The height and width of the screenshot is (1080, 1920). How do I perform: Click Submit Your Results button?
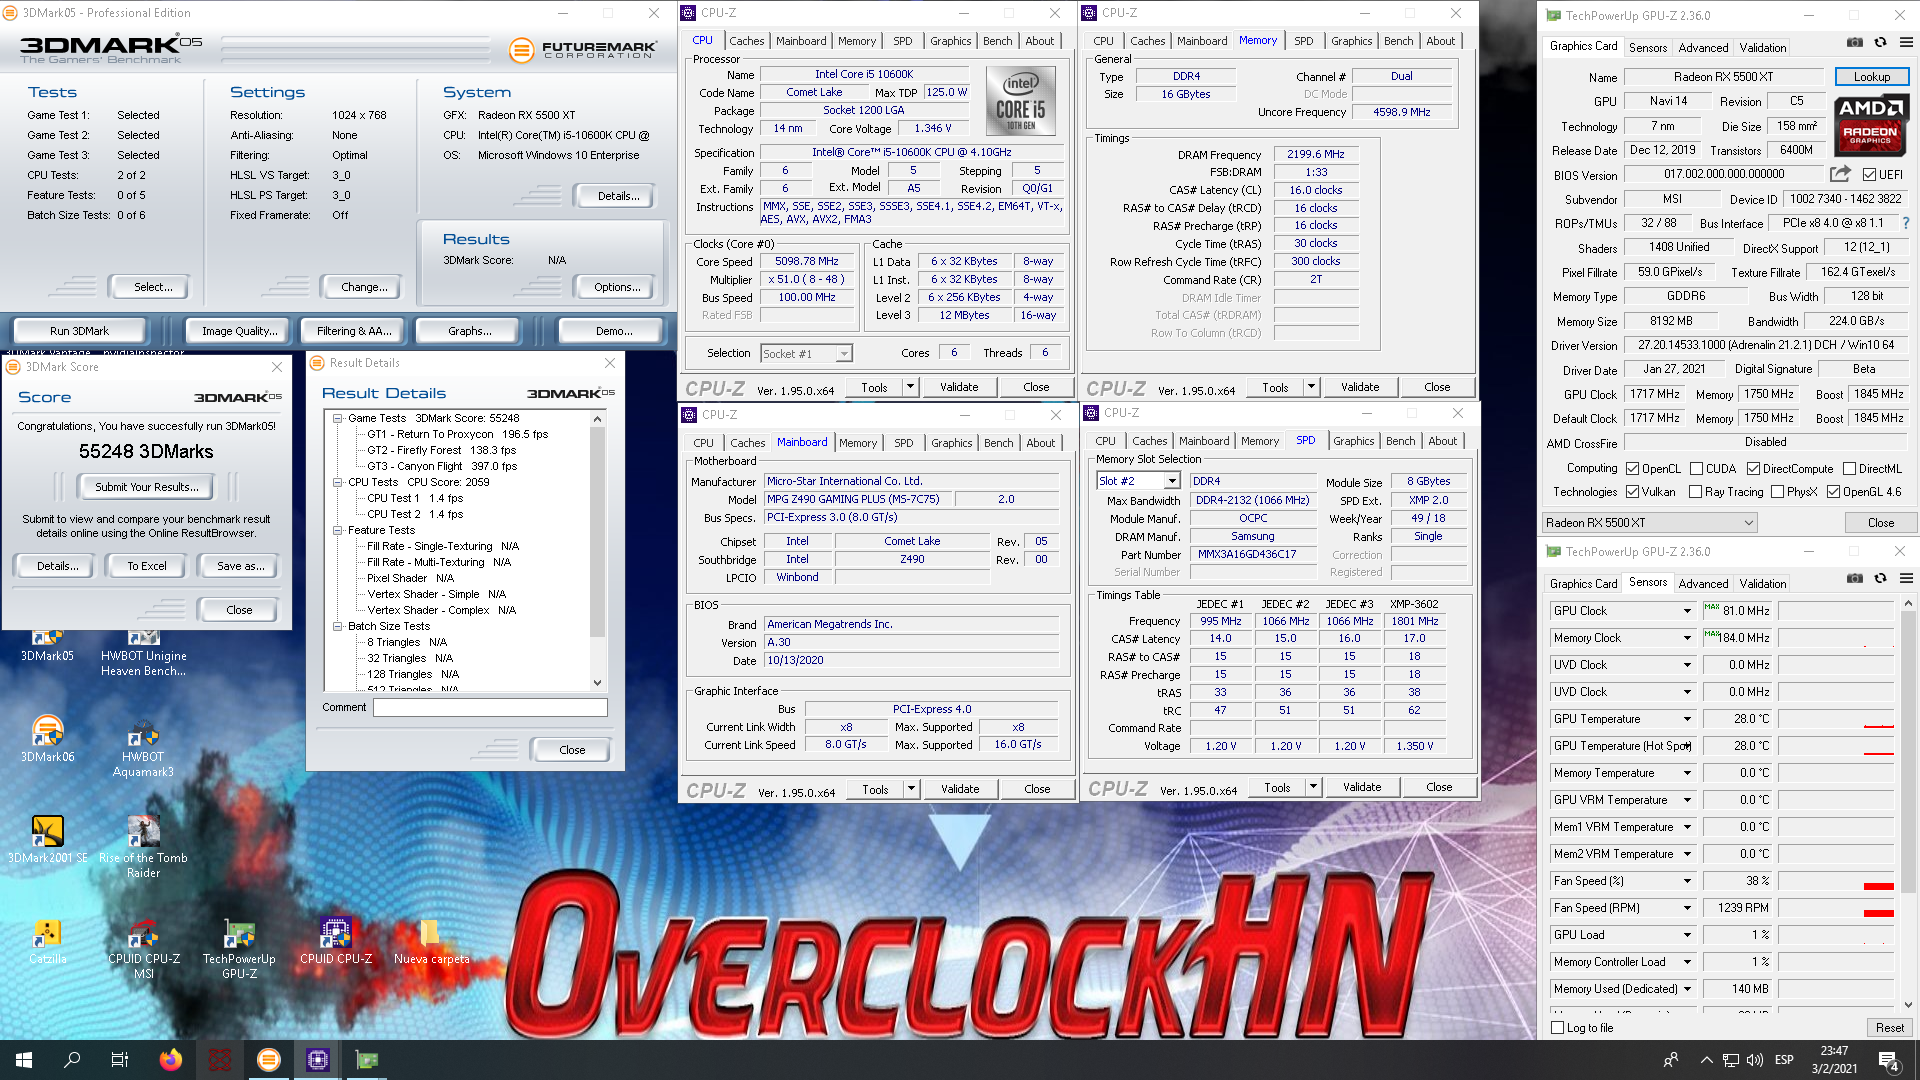tap(147, 487)
